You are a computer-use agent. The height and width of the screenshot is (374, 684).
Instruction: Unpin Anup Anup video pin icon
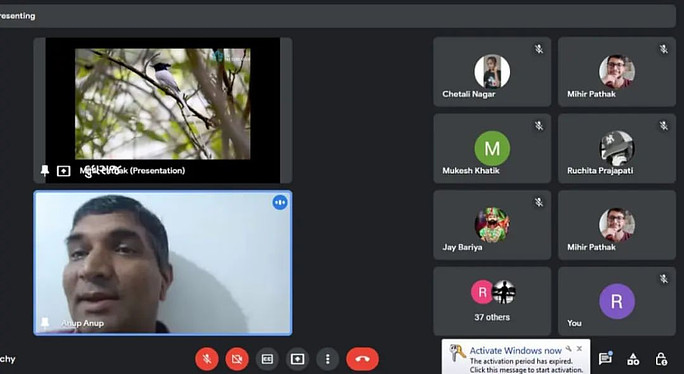(44, 323)
